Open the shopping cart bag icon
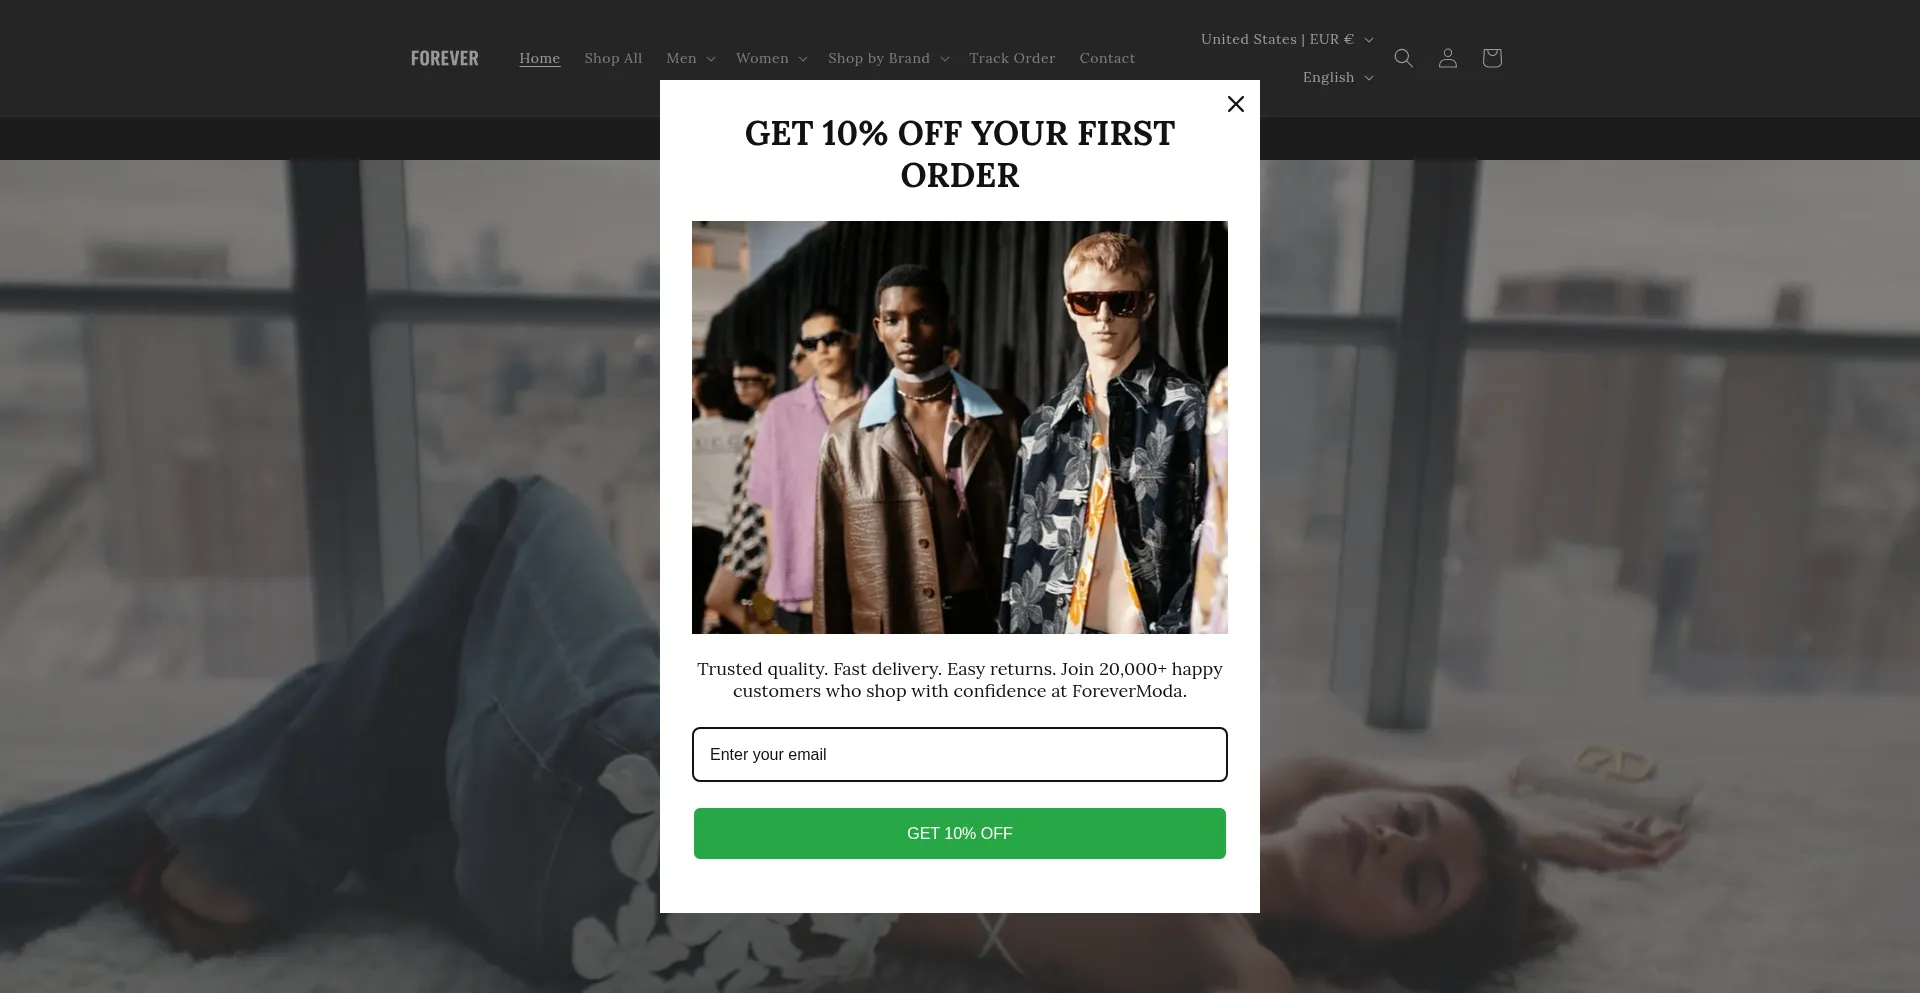 [1492, 58]
